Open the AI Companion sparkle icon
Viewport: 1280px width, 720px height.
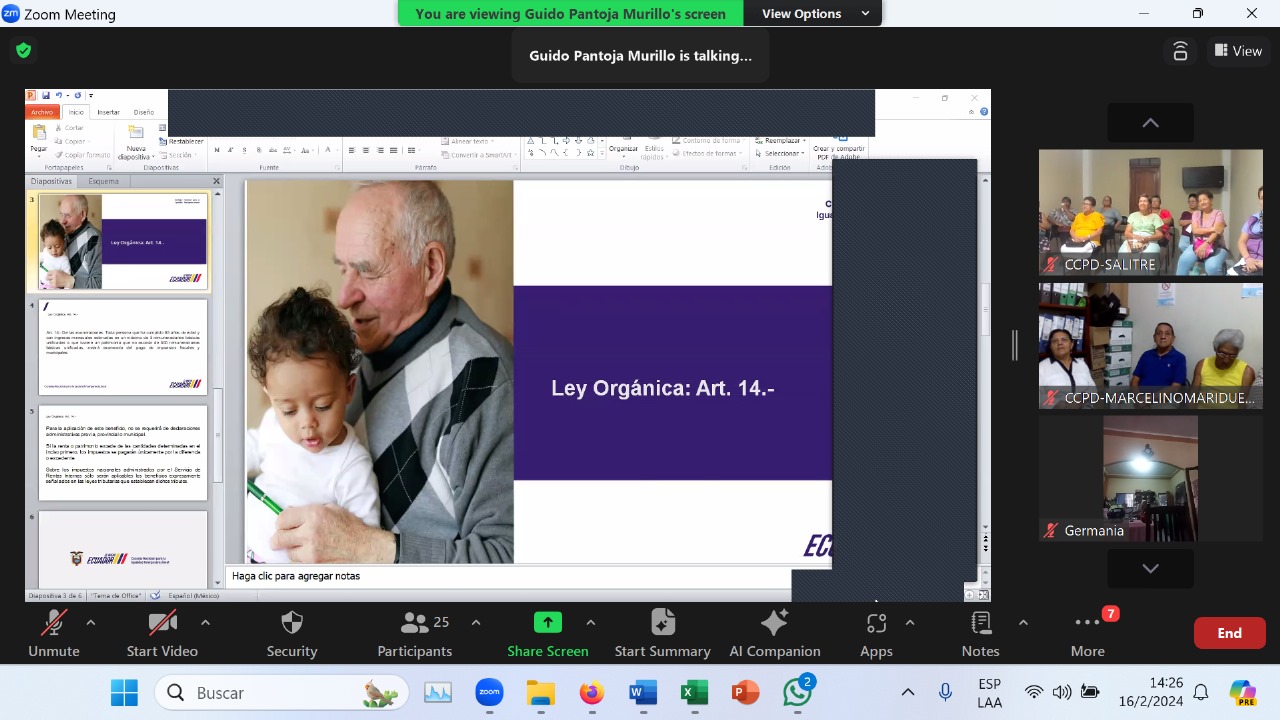point(774,623)
